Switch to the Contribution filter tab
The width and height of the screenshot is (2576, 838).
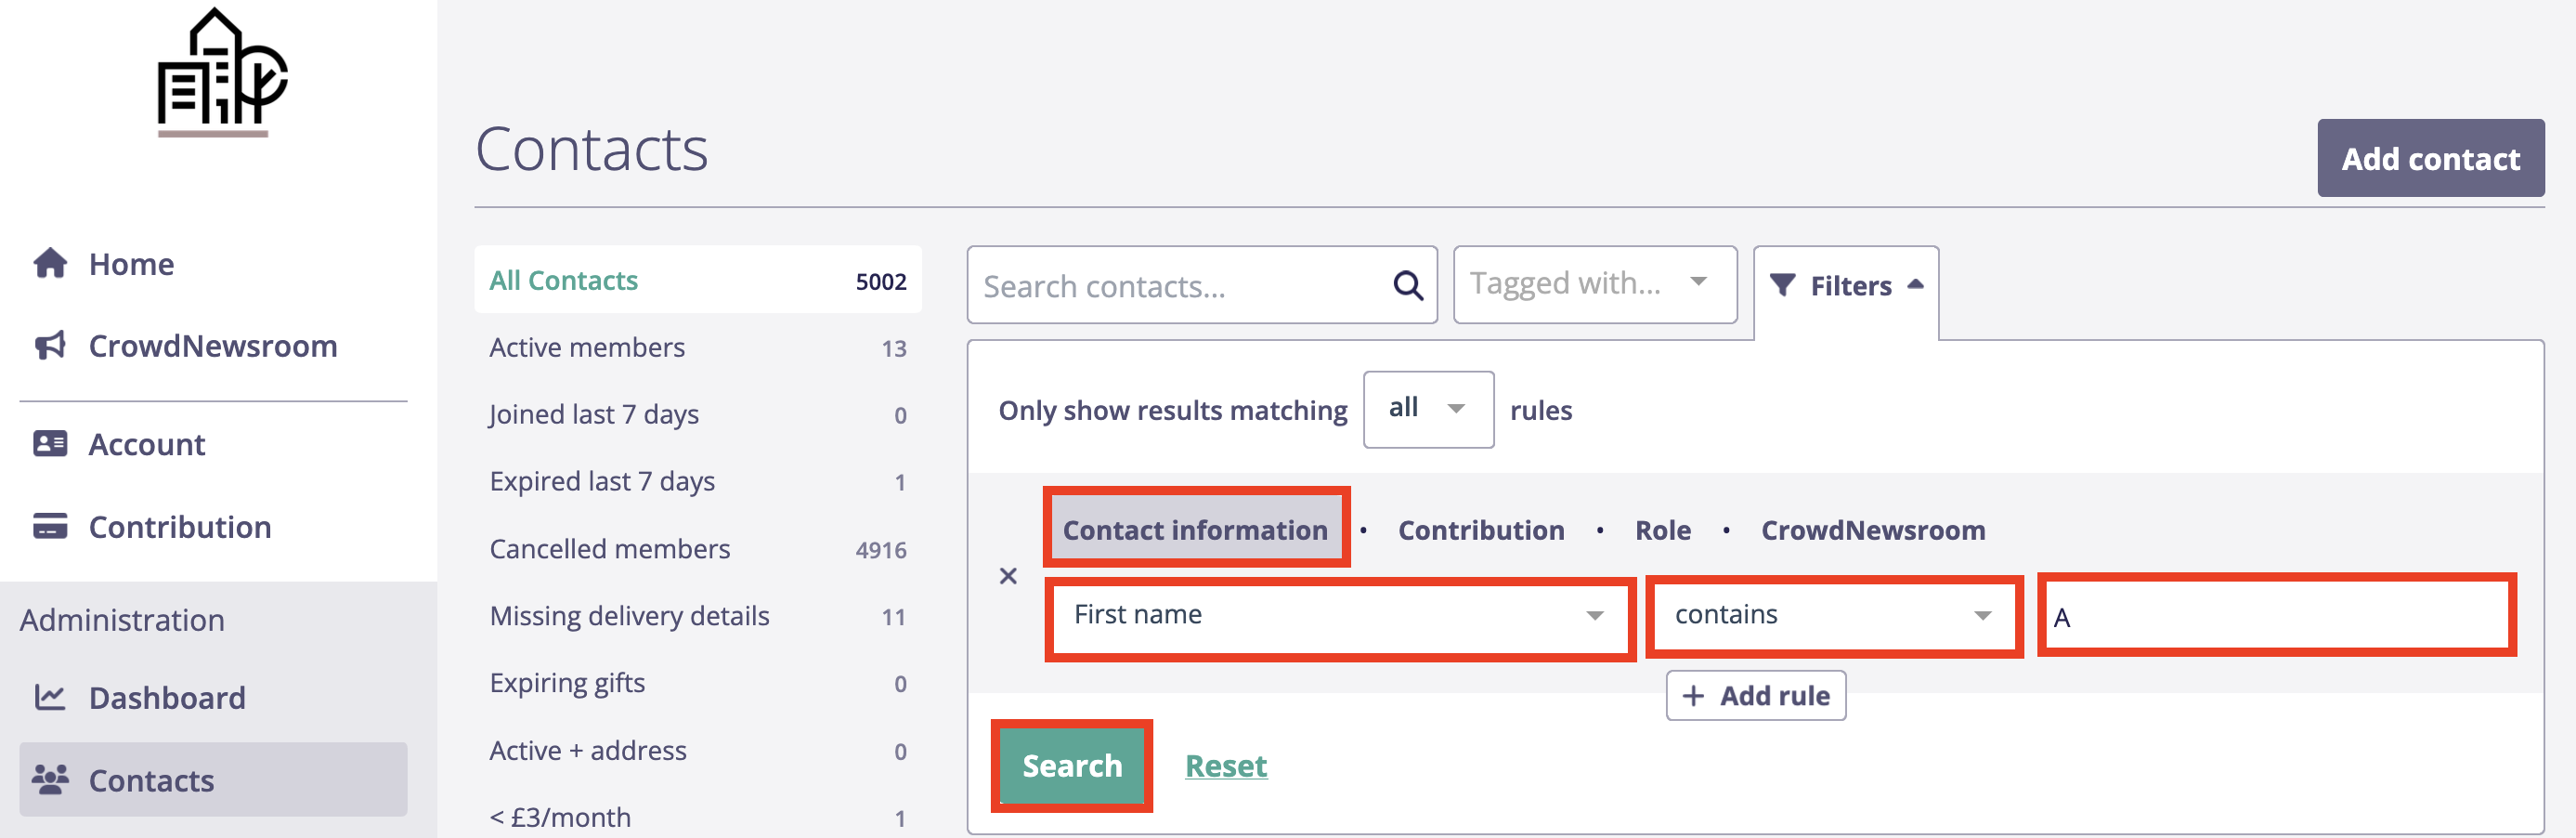(x=1480, y=530)
